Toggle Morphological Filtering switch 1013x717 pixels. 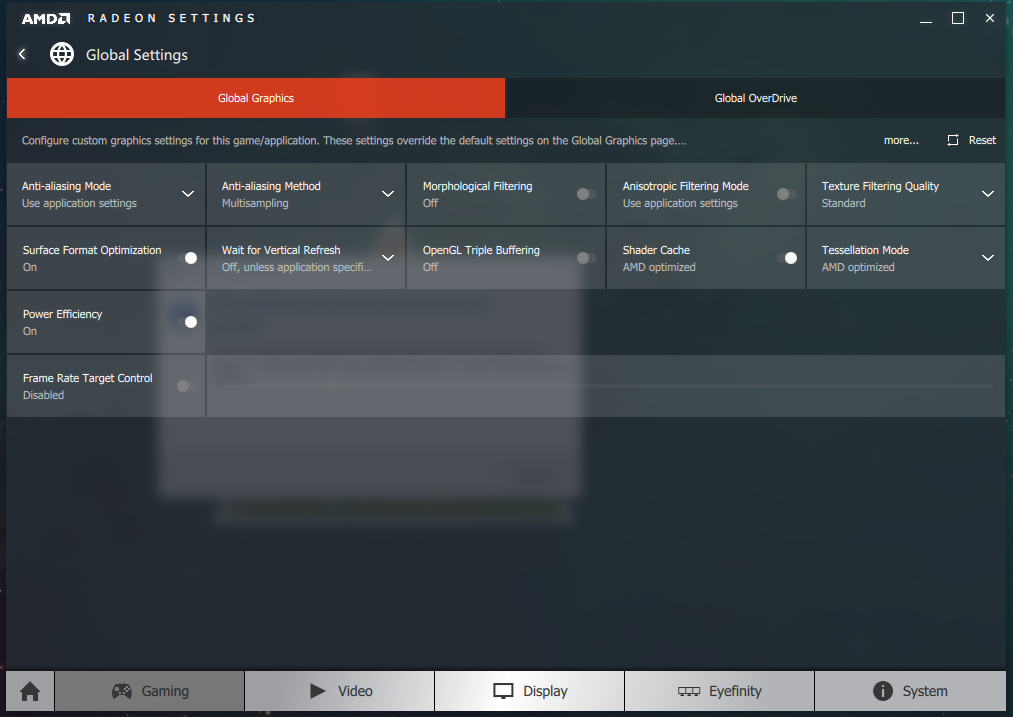(587, 194)
